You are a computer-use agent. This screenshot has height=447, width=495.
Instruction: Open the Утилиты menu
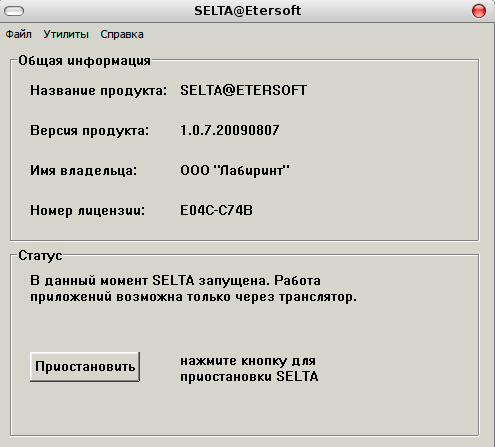point(66,34)
